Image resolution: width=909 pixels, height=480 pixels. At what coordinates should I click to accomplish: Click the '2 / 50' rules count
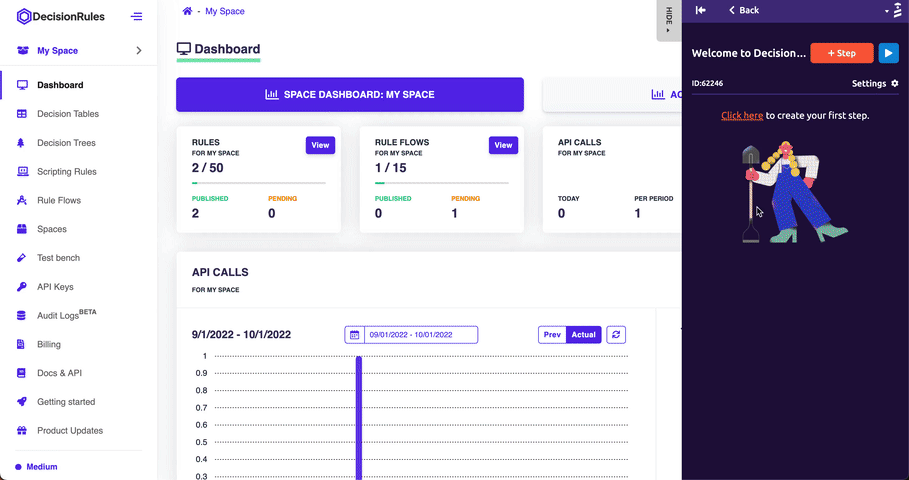coord(208,168)
